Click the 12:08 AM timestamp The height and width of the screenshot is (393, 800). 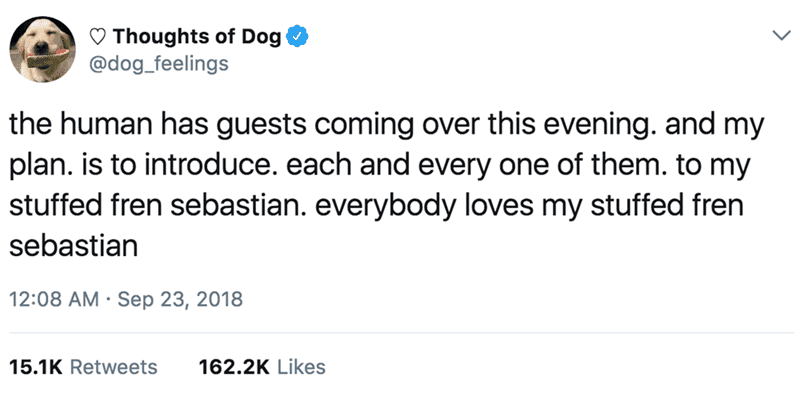pyautogui.click(x=54, y=299)
